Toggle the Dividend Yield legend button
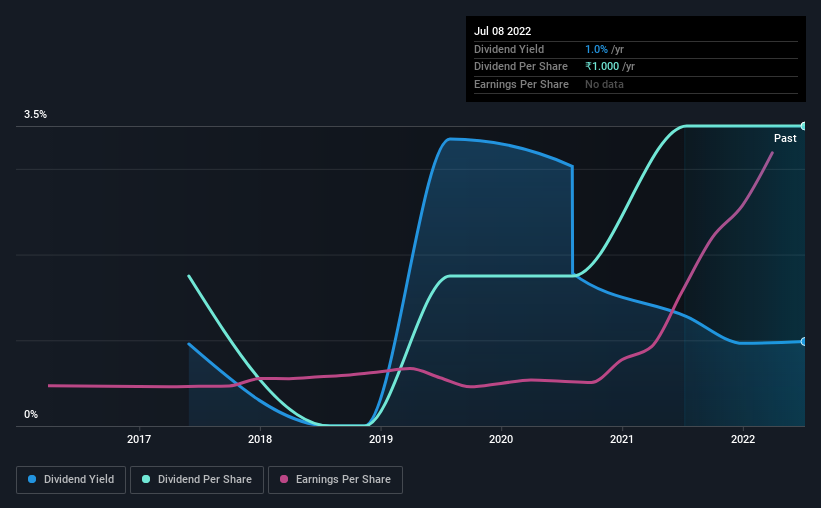 71,480
